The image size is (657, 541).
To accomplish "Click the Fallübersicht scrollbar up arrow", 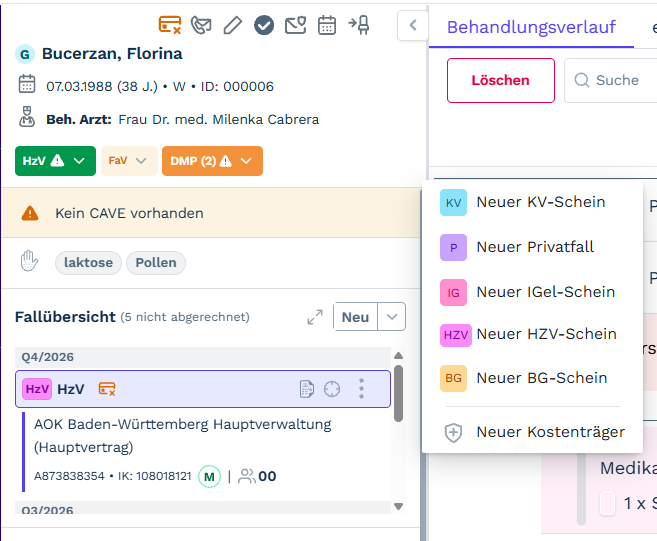I will (x=398, y=356).
